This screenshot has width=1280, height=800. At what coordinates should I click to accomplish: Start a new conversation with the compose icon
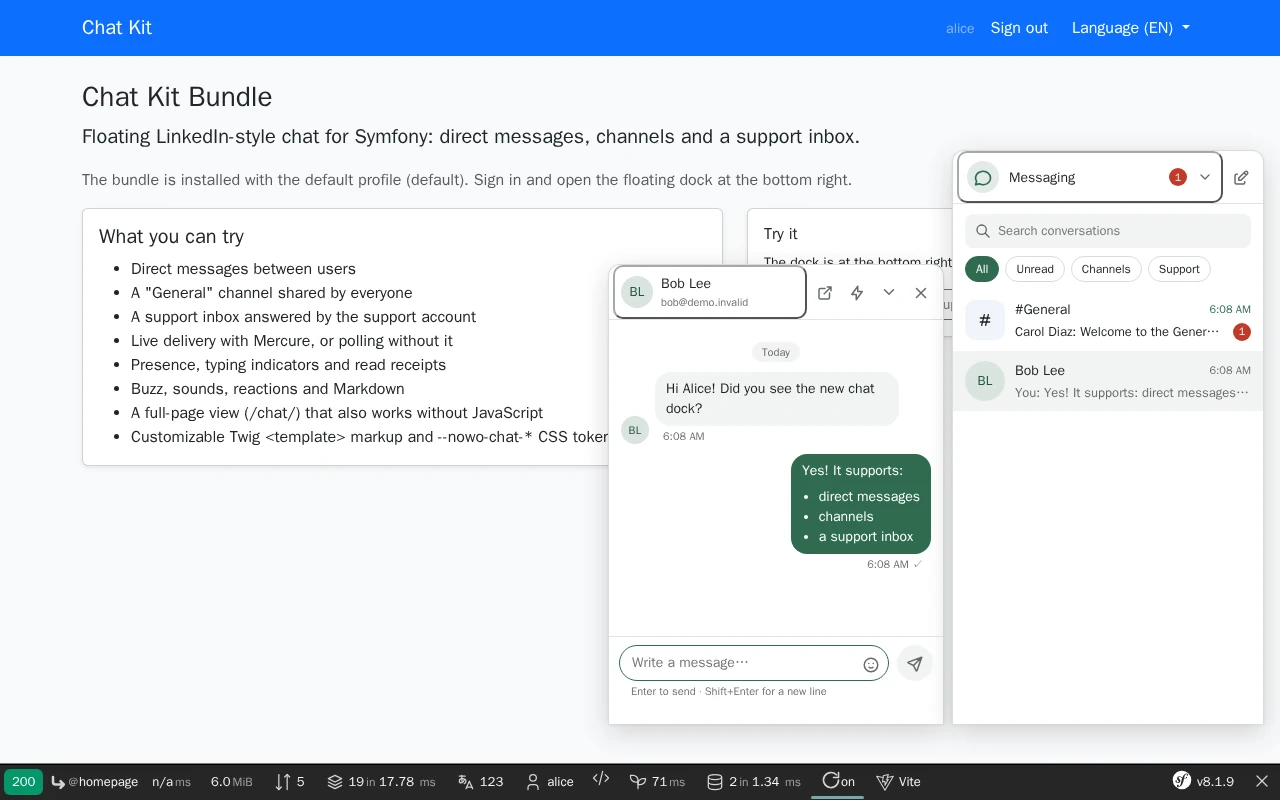[1241, 178]
